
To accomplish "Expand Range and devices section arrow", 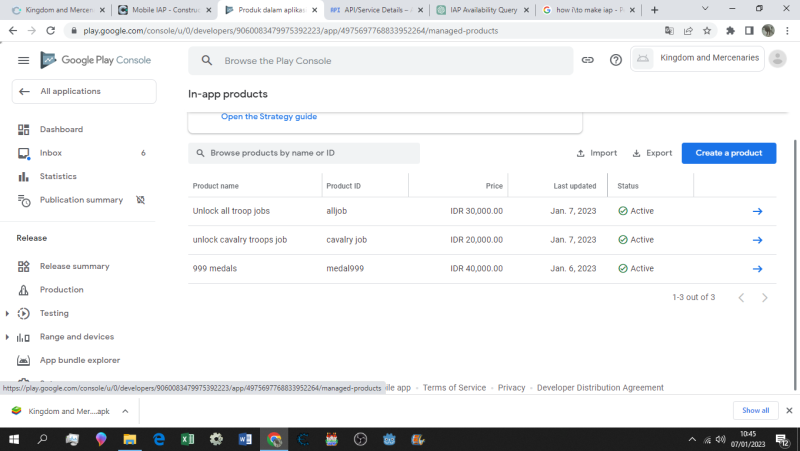I will pos(7,337).
